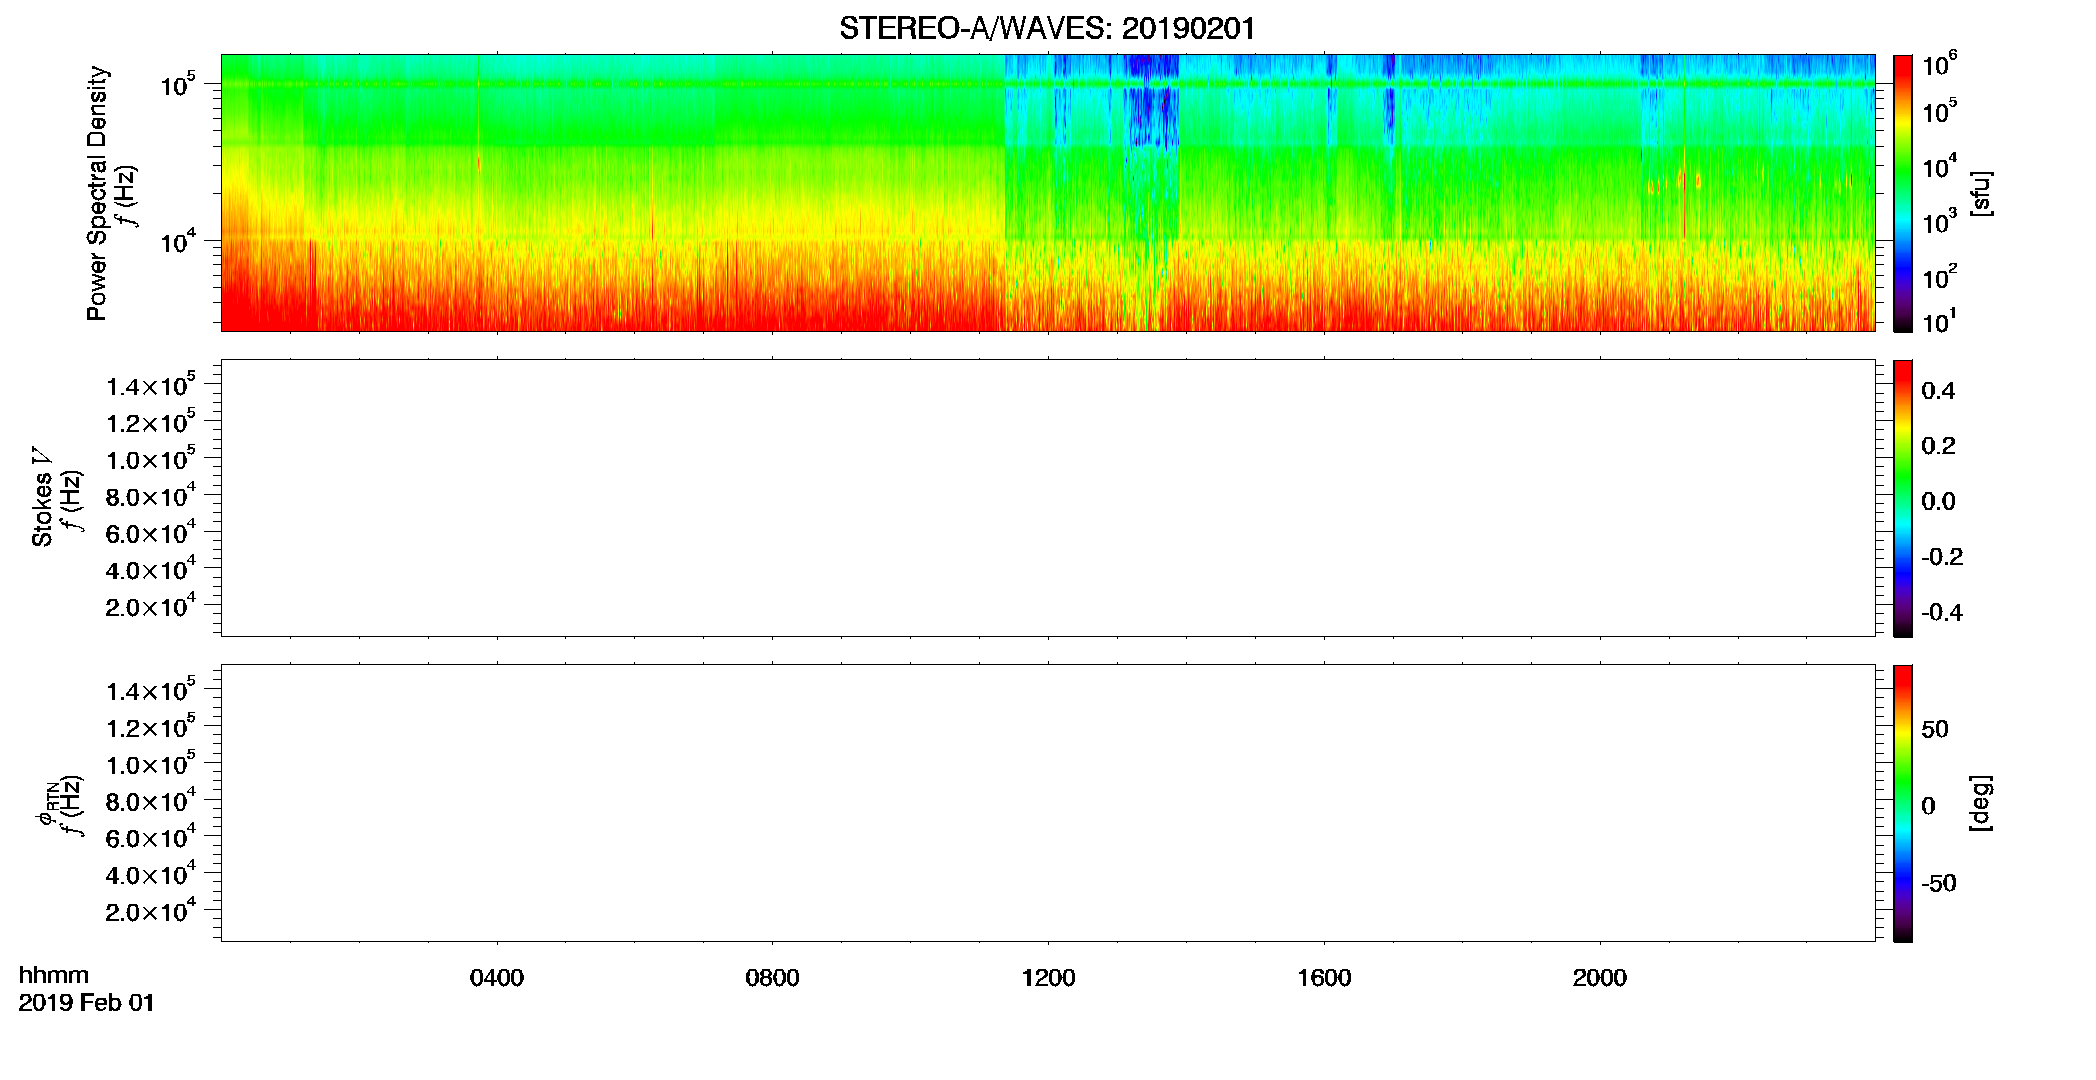Viewport: 2096px width, 1080px height.
Task: Click the 10^5 tick on spectrogram frequency axis
Action: (x=178, y=84)
